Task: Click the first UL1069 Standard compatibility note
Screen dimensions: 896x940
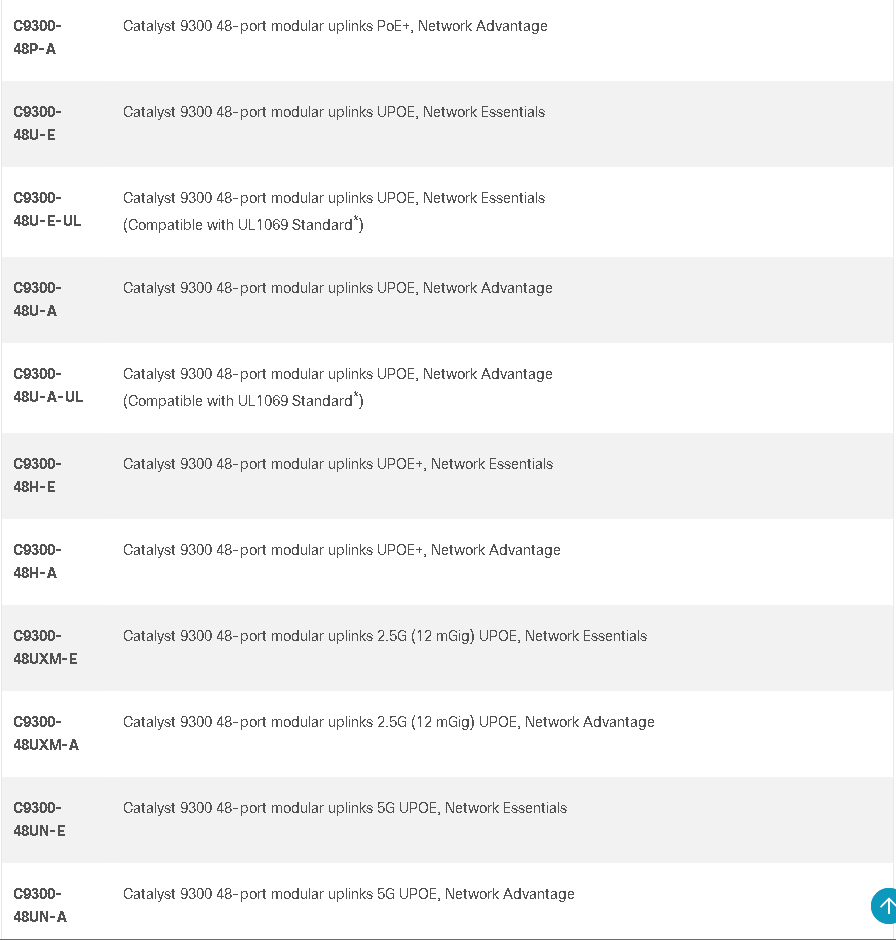Action: tap(243, 224)
